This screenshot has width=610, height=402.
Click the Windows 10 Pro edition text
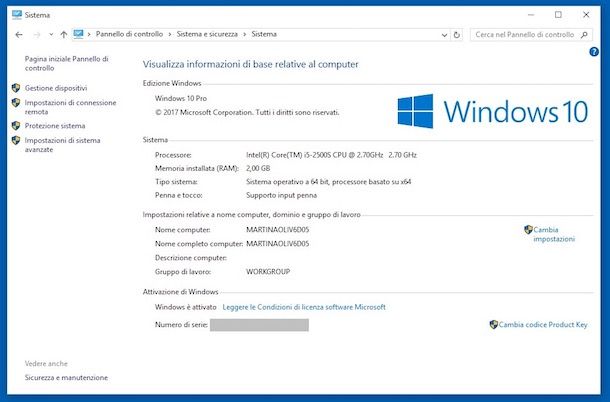coord(181,98)
